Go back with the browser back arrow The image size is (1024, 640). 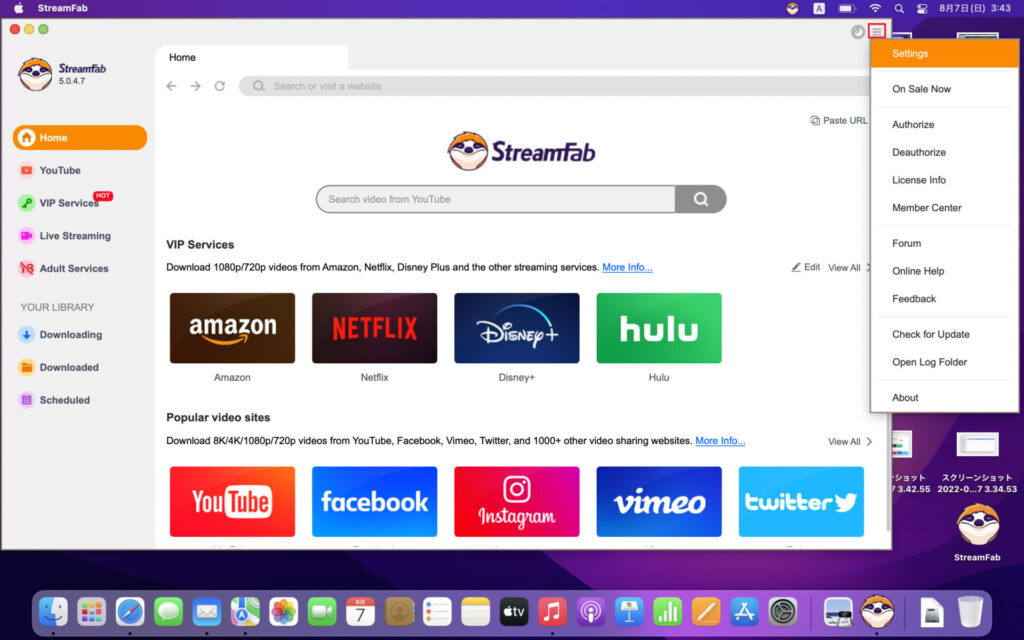171,86
